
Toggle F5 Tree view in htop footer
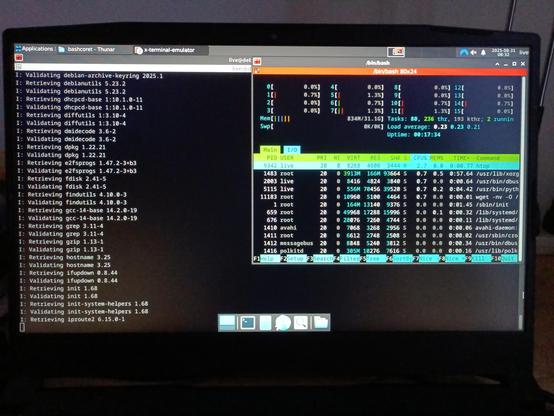click(373, 259)
